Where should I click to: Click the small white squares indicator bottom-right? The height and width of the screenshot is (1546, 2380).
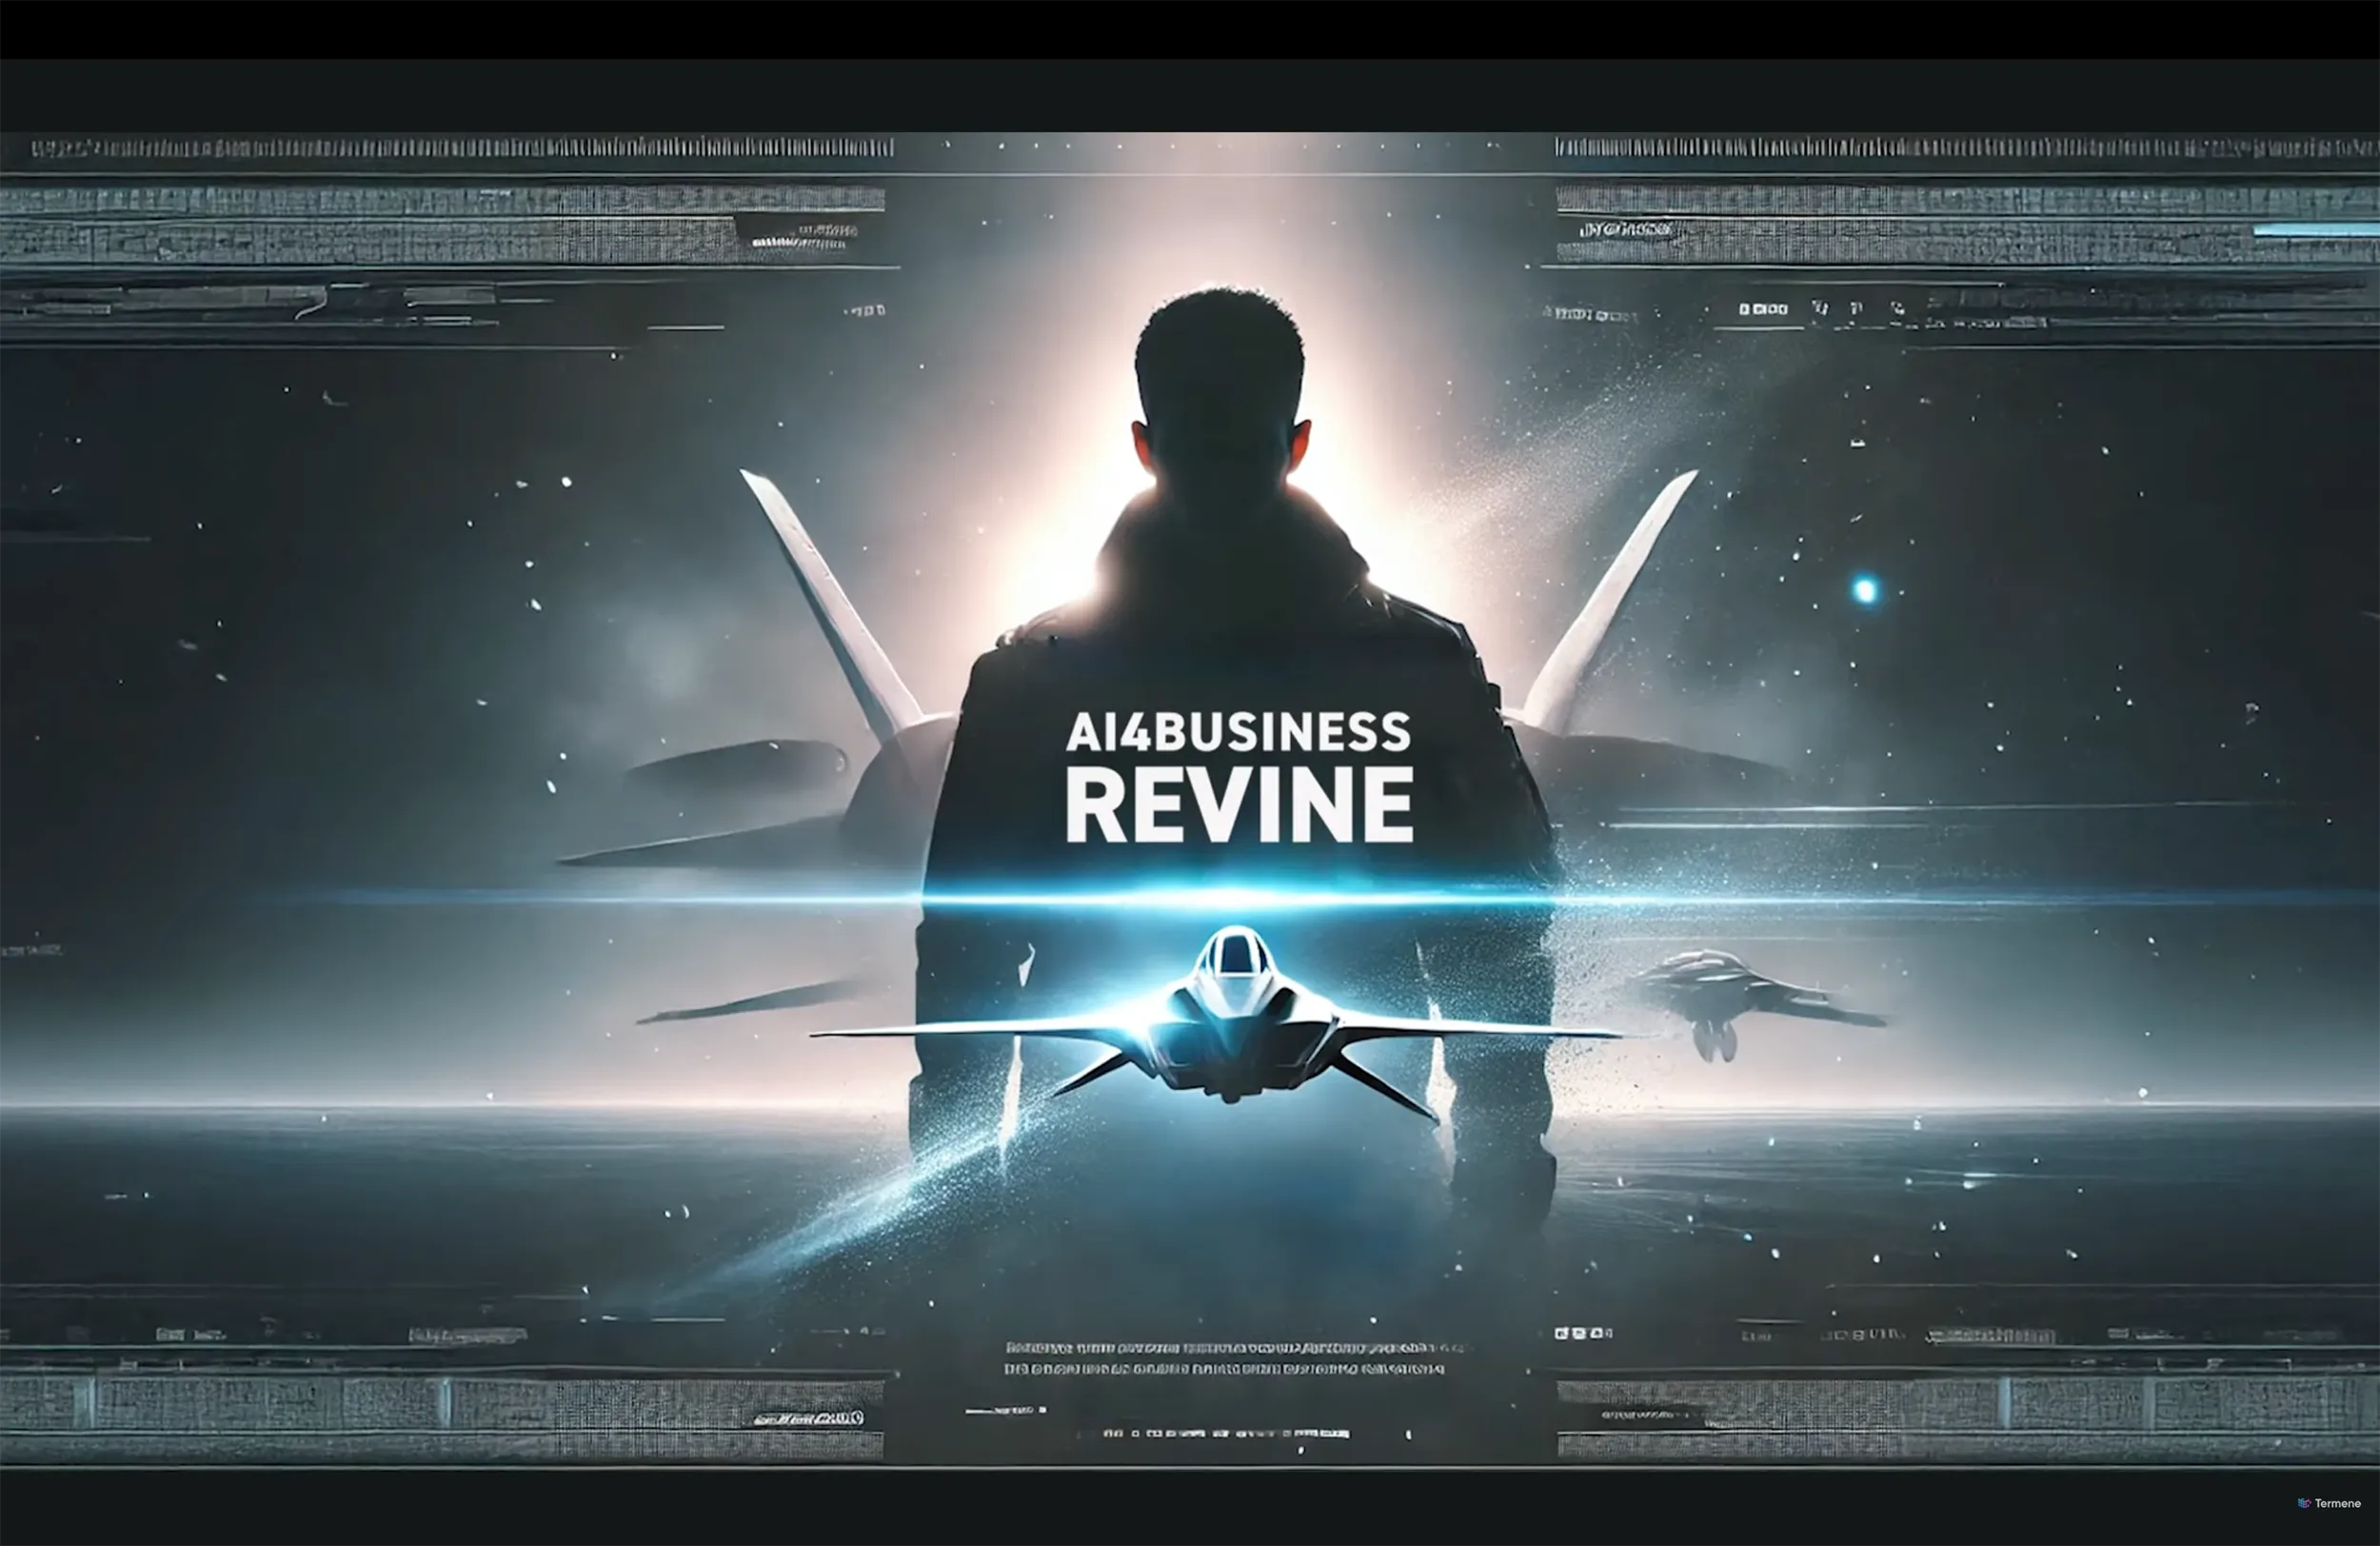coord(1583,1333)
